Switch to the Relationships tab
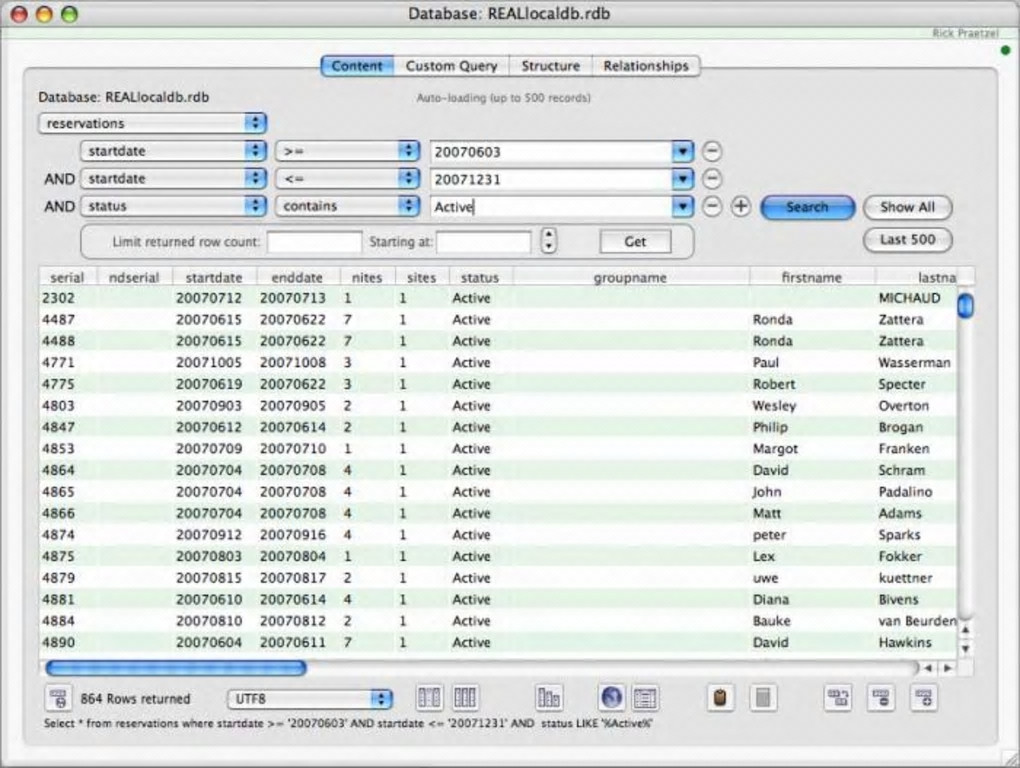Image resolution: width=1020 pixels, height=768 pixels. pyautogui.click(x=646, y=66)
